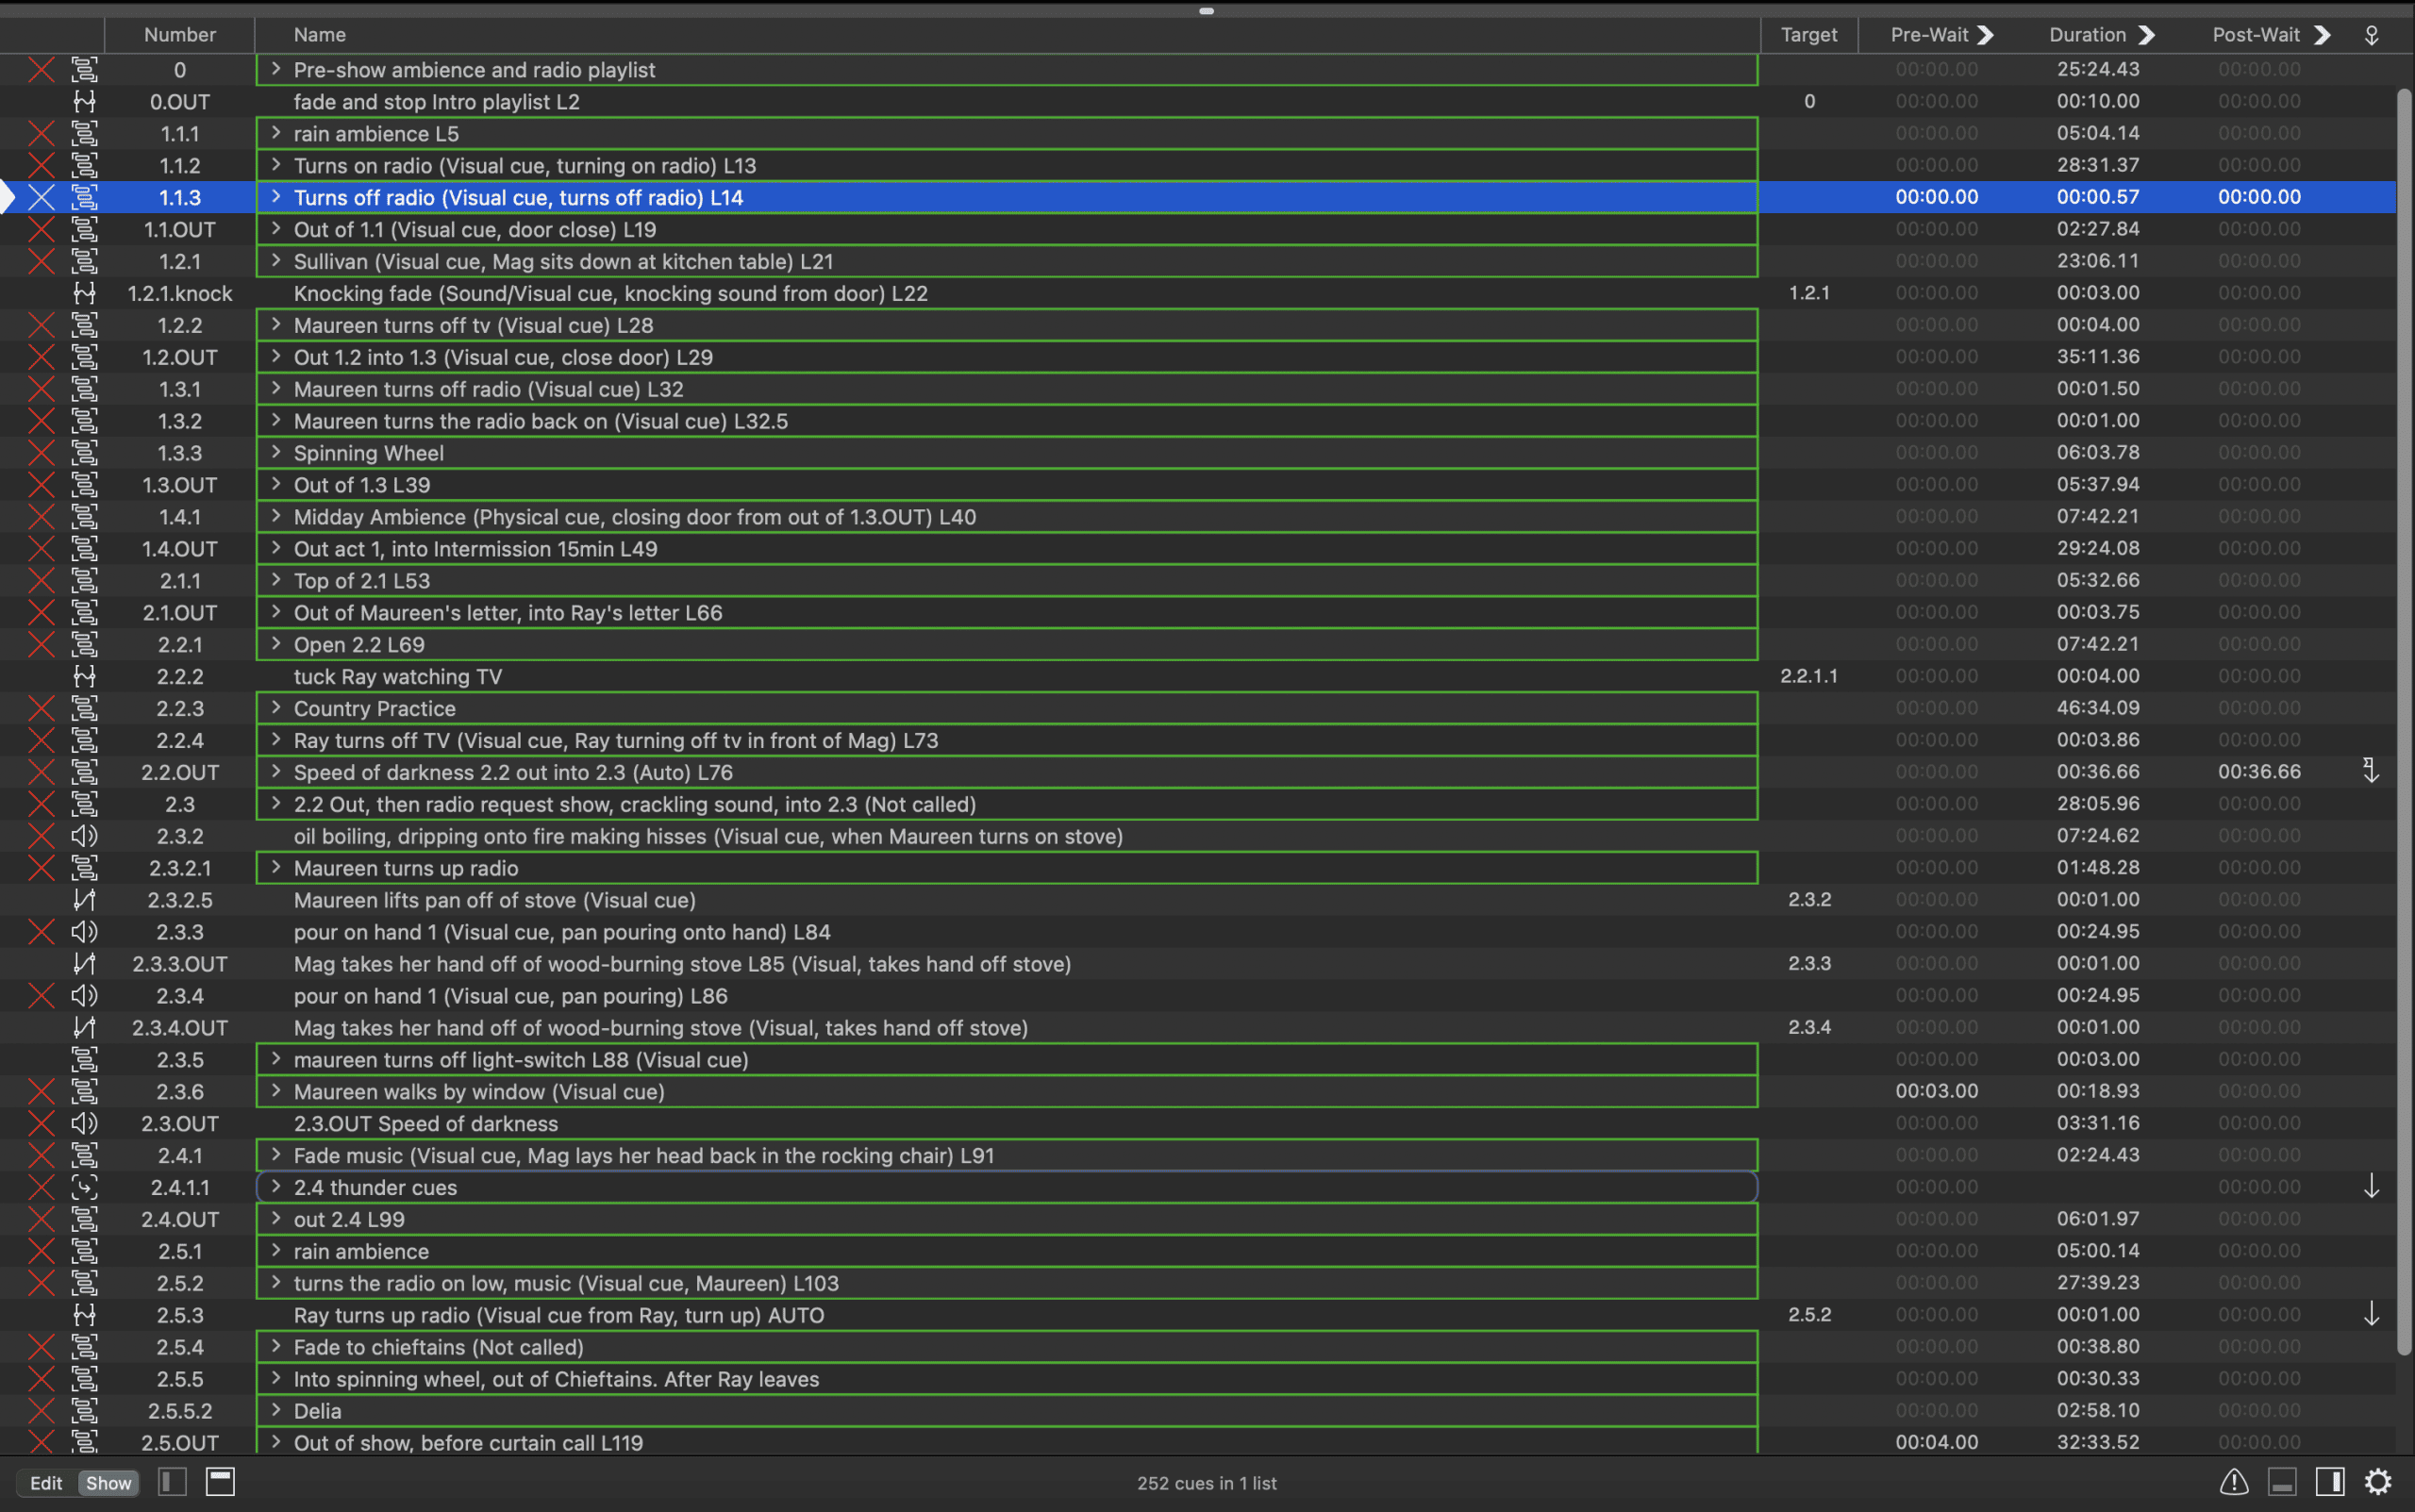The width and height of the screenshot is (2415, 1512).
Task: Click the Name column header
Action: (x=320, y=35)
